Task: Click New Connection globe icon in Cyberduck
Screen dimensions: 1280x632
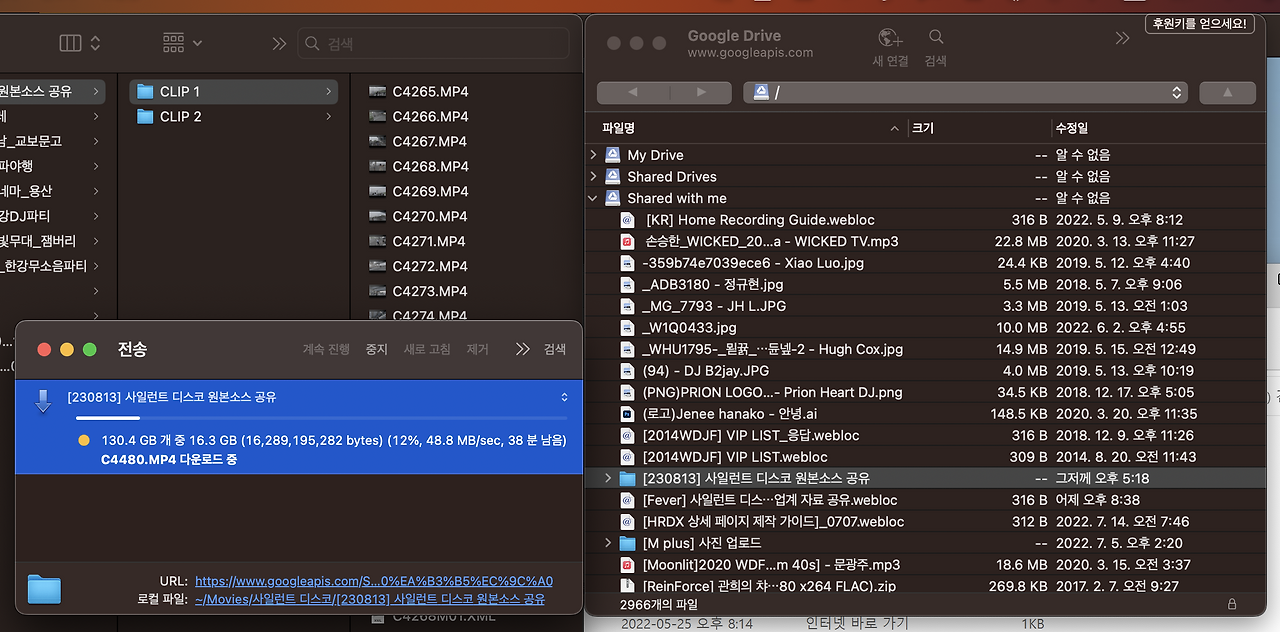Action: (x=890, y=38)
